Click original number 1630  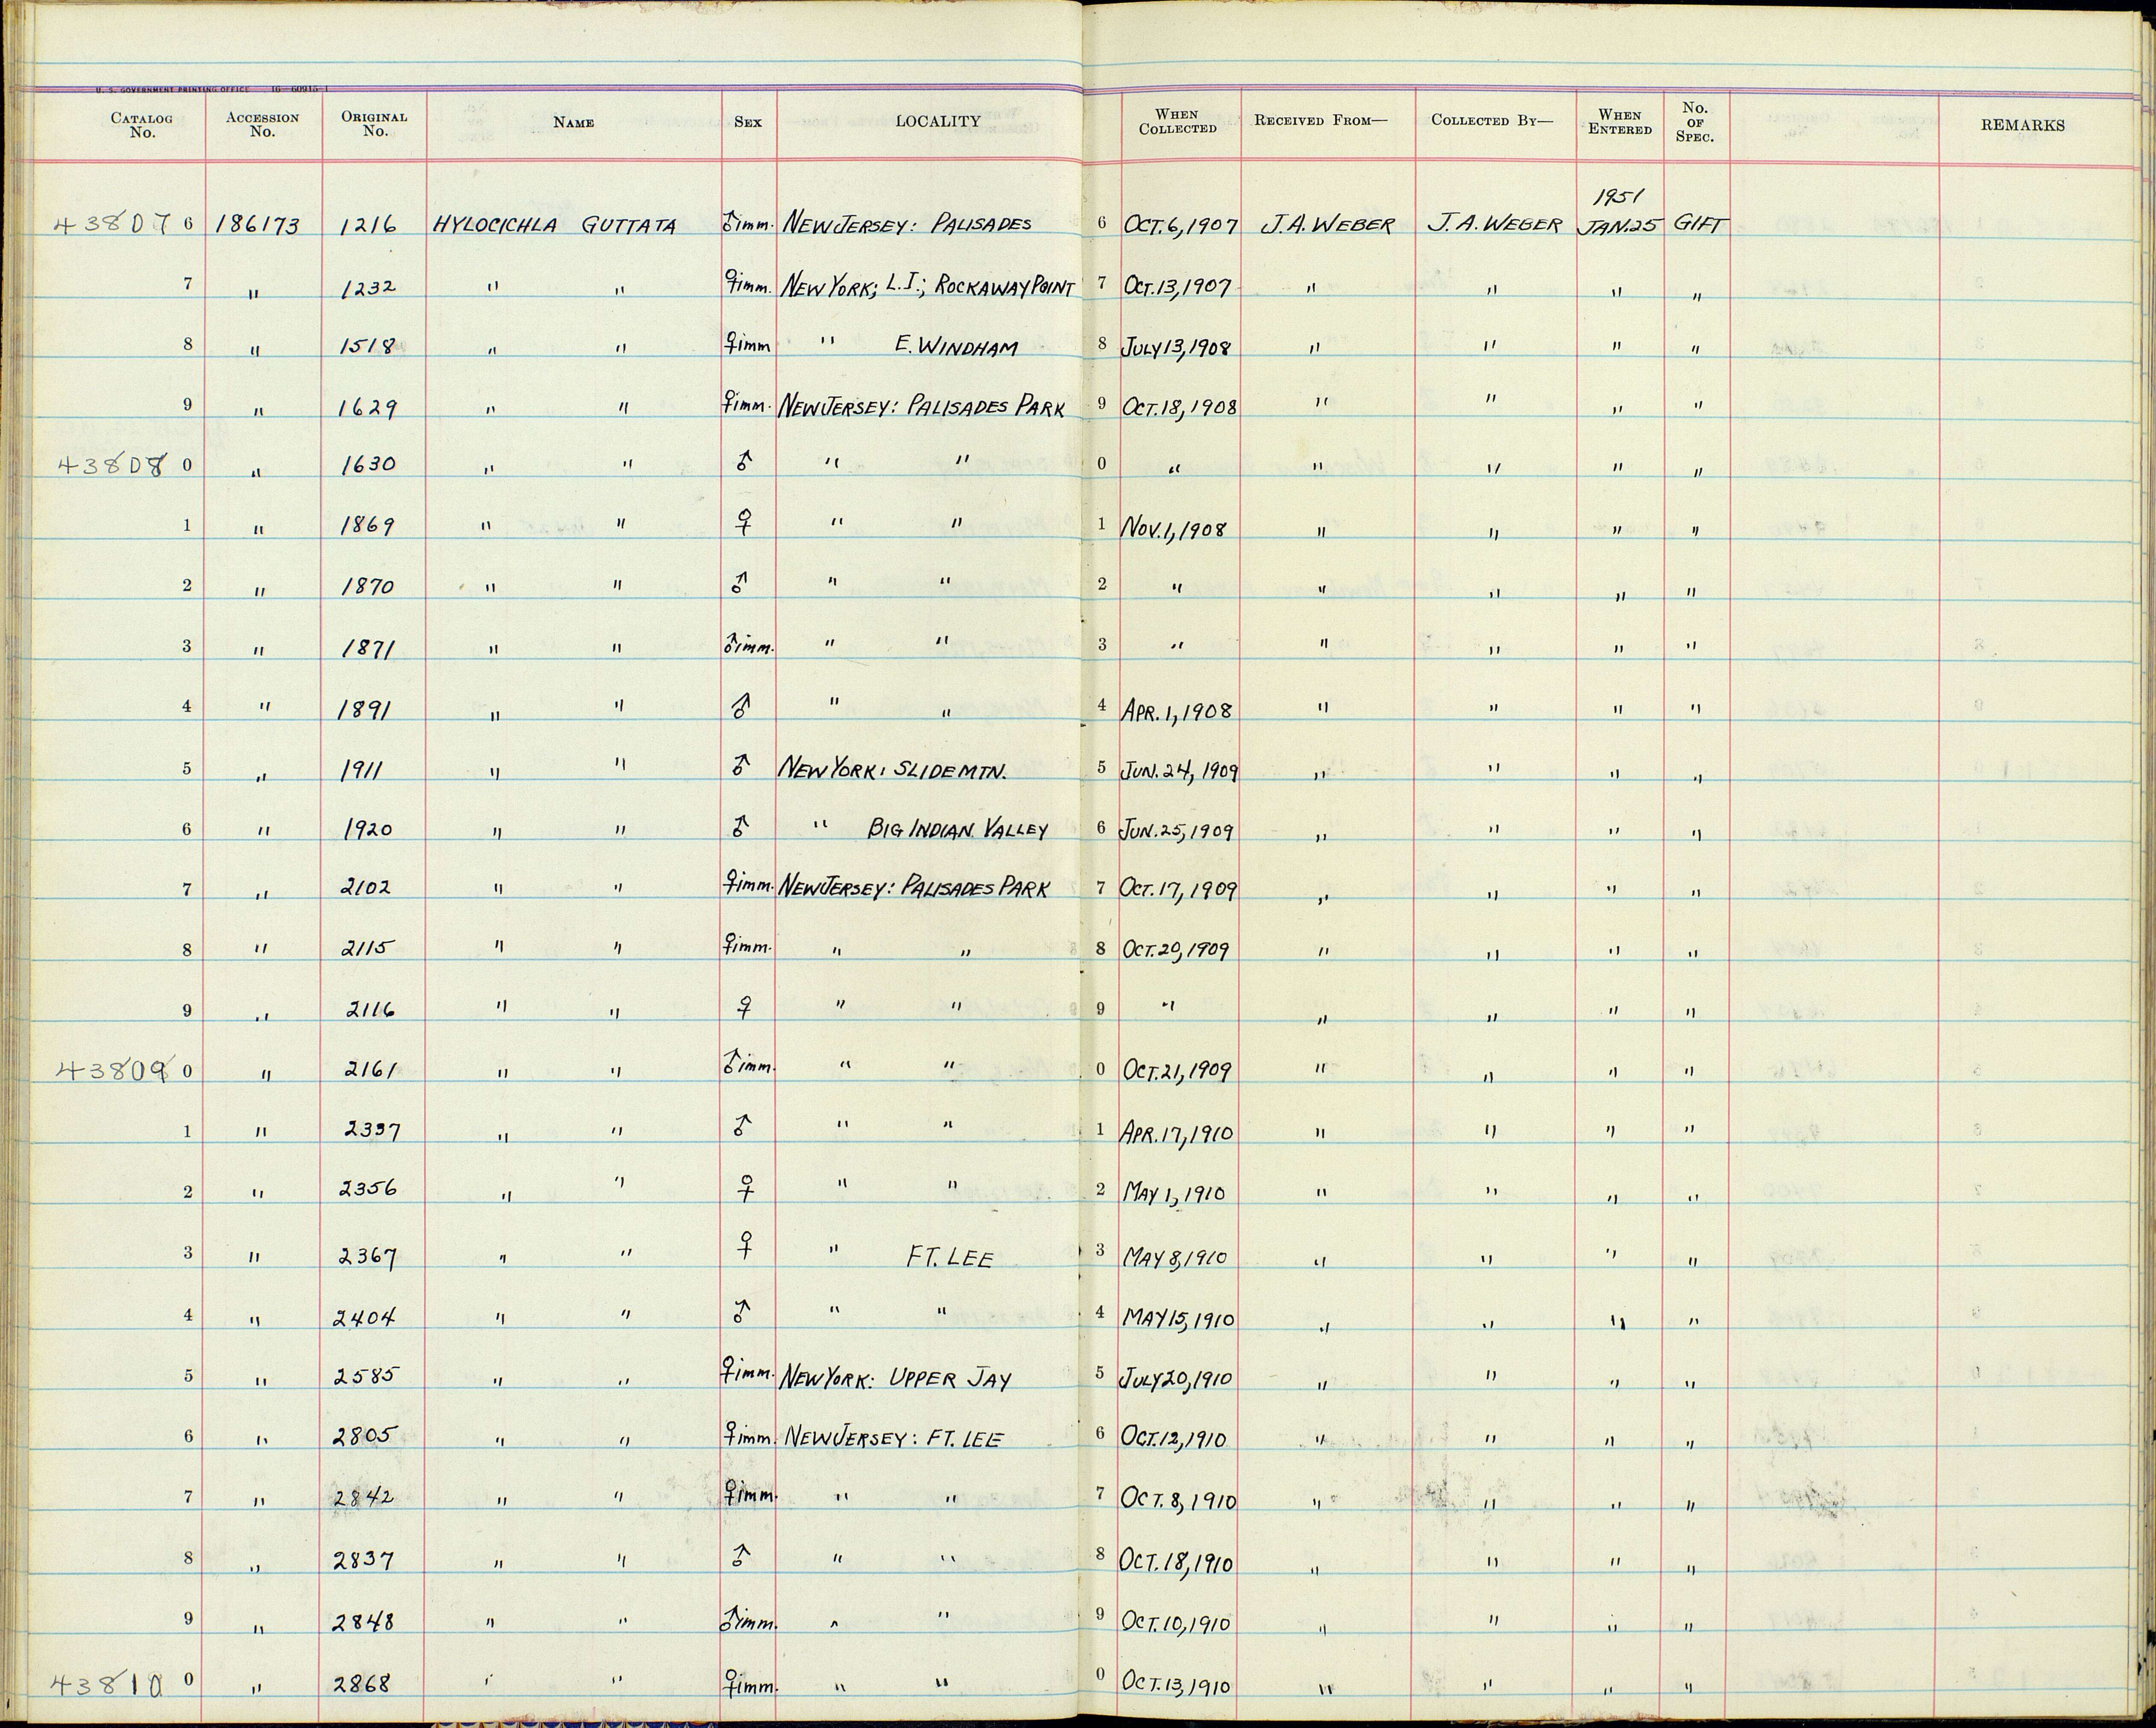point(368,465)
